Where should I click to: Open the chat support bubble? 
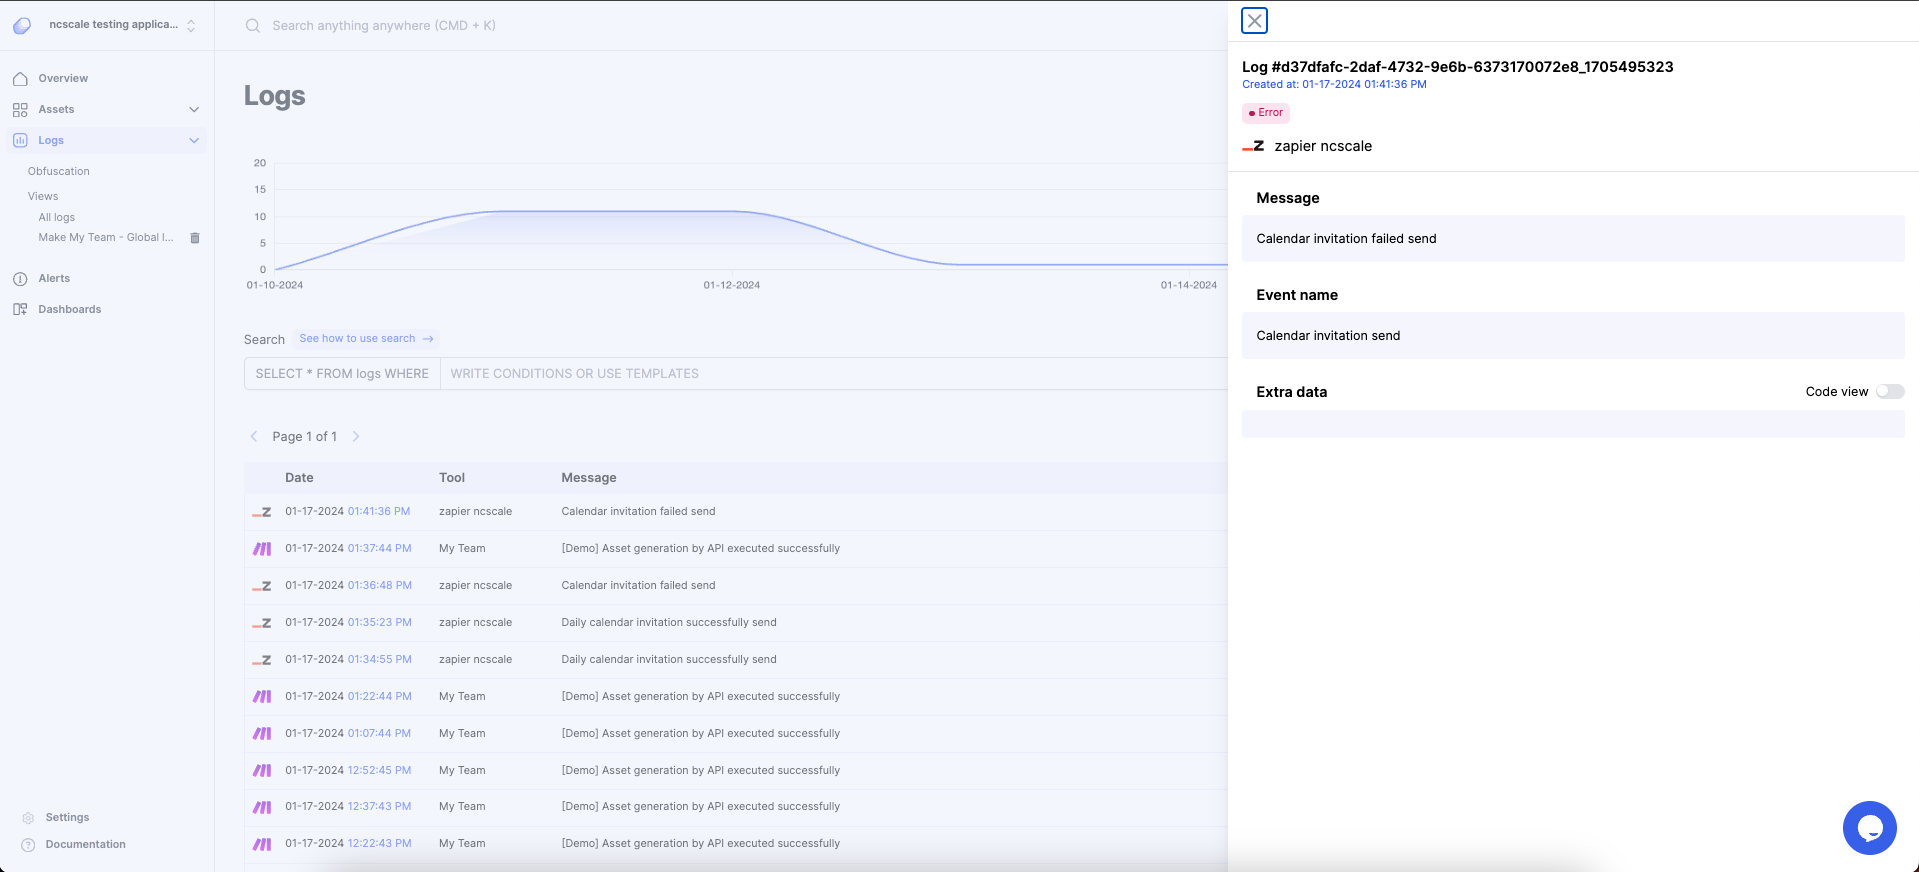[1869, 828]
